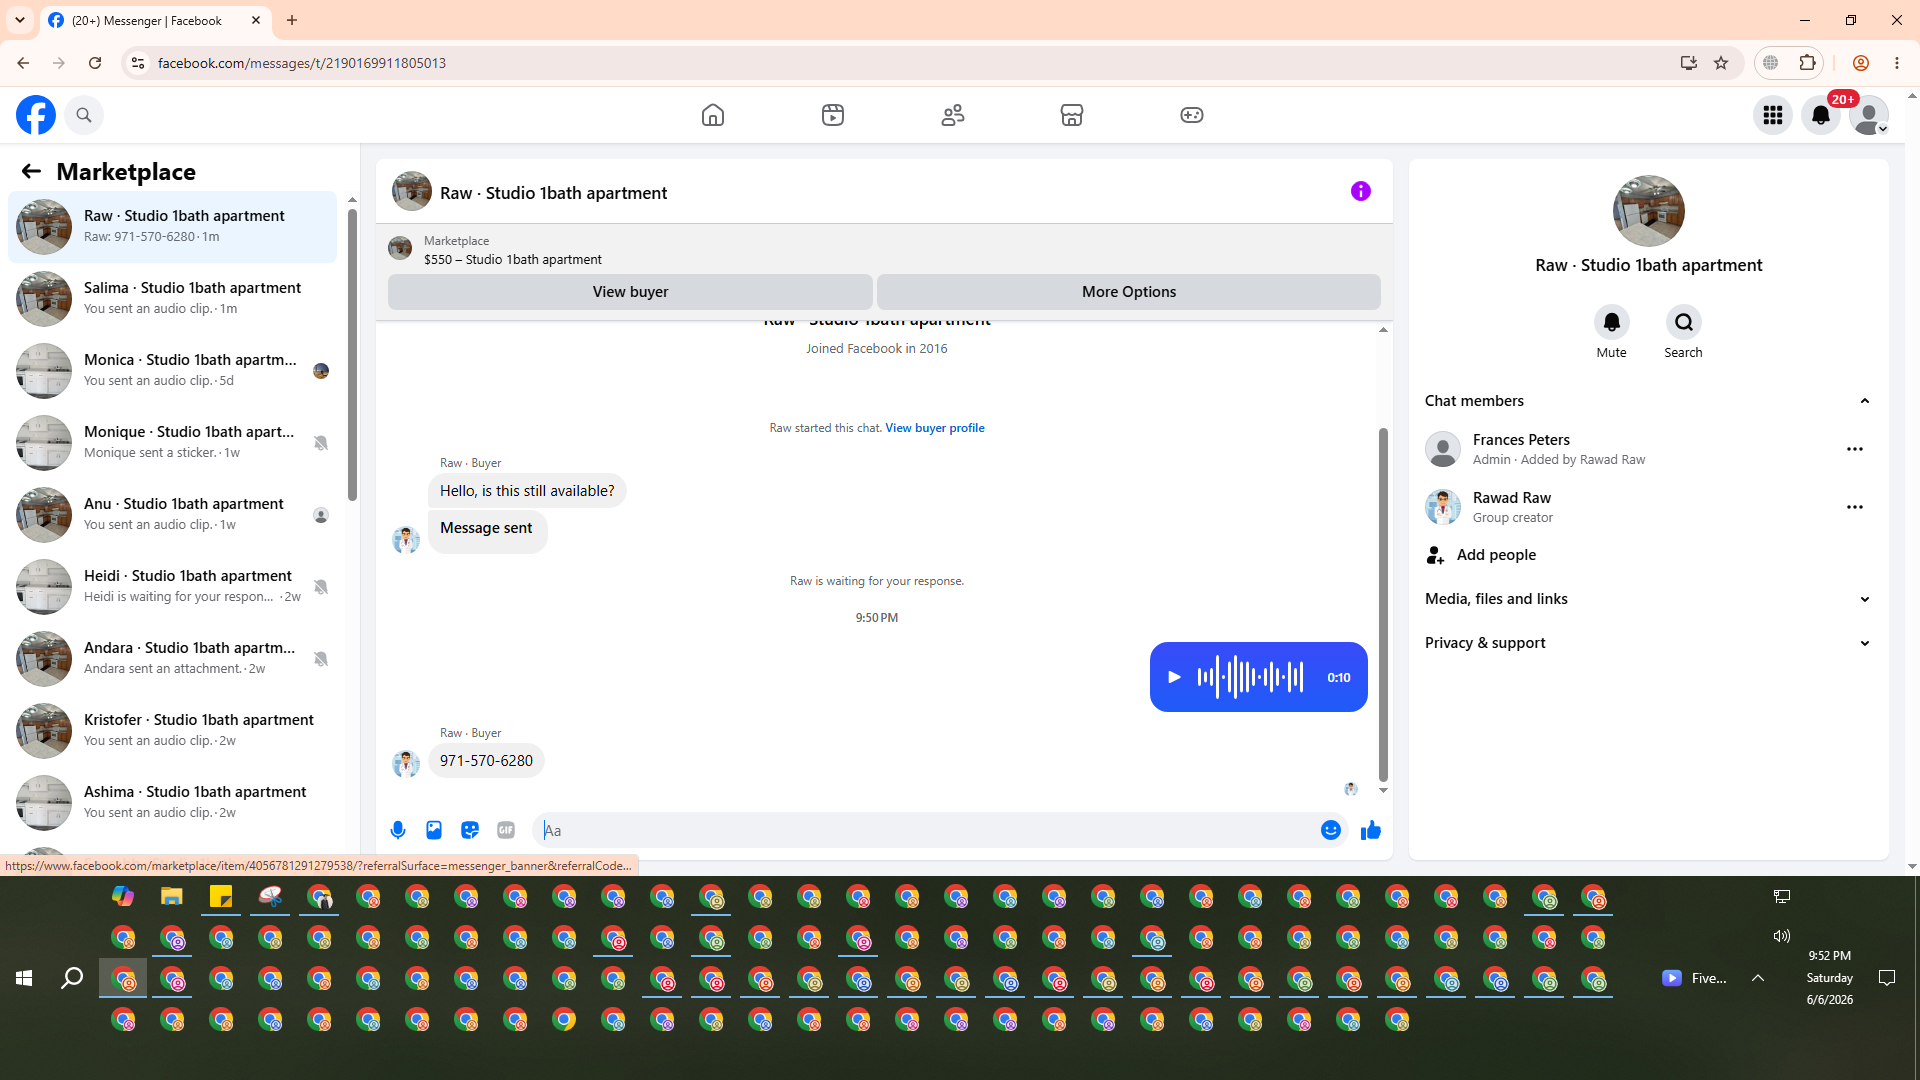The width and height of the screenshot is (1920, 1080).
Task: Open notifications bell with 20+ badge
Action: click(1821, 115)
